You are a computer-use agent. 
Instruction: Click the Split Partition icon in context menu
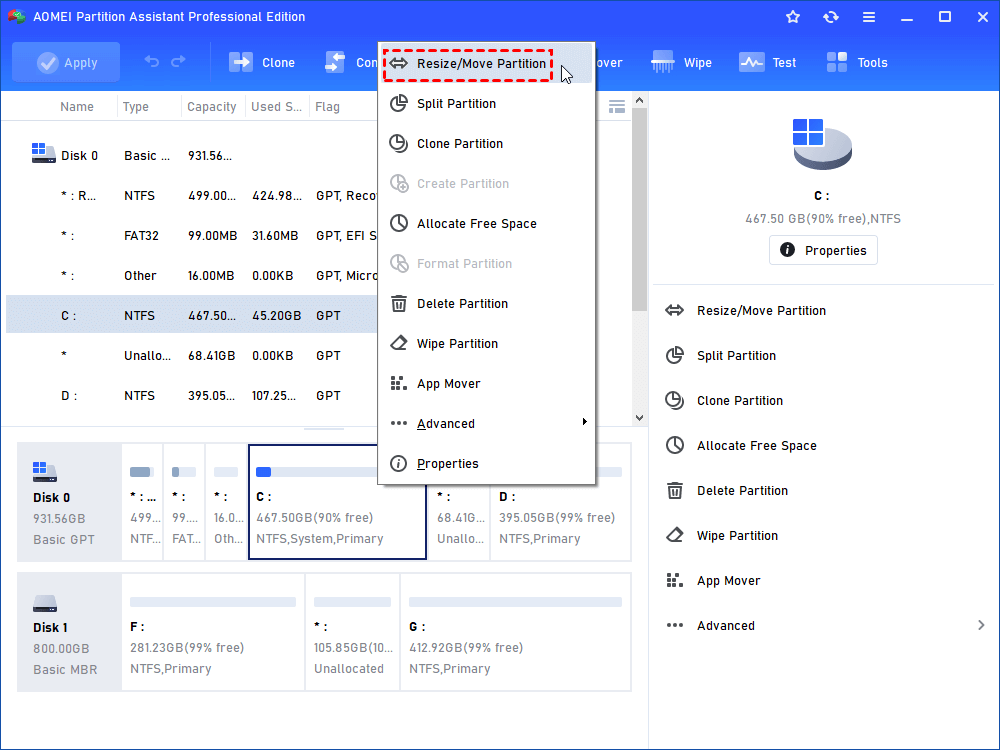point(399,103)
